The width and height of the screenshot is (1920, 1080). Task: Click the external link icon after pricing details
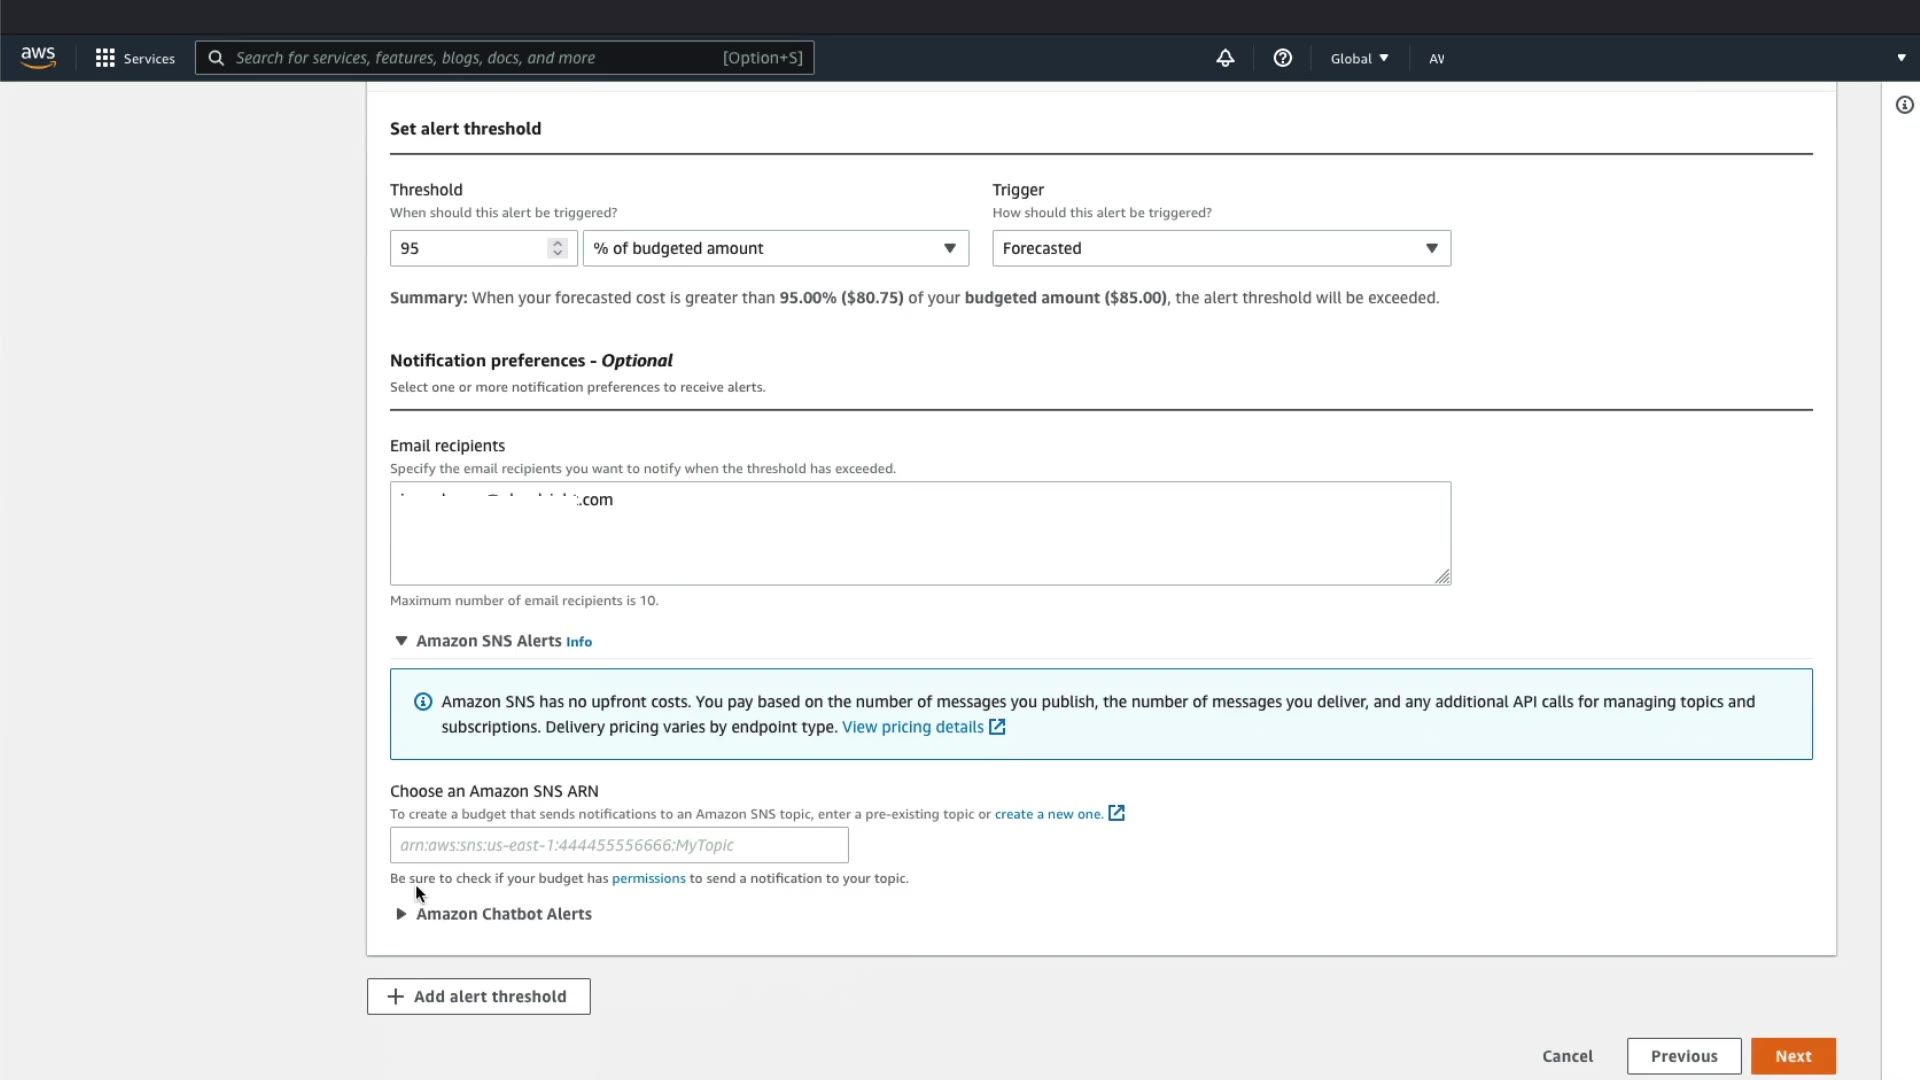[x=997, y=727]
